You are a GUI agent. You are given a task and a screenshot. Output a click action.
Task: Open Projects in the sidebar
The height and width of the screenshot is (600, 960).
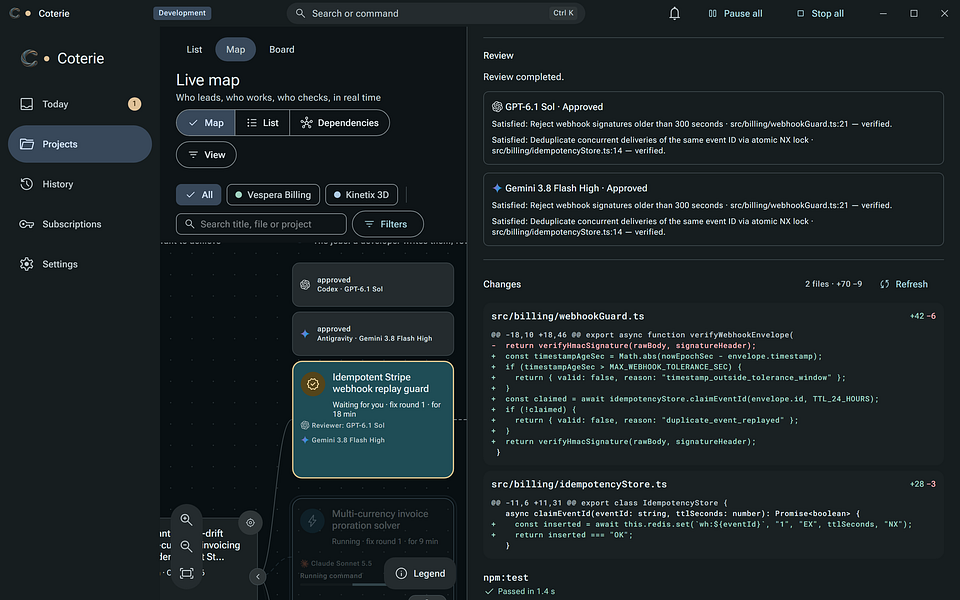(80, 144)
